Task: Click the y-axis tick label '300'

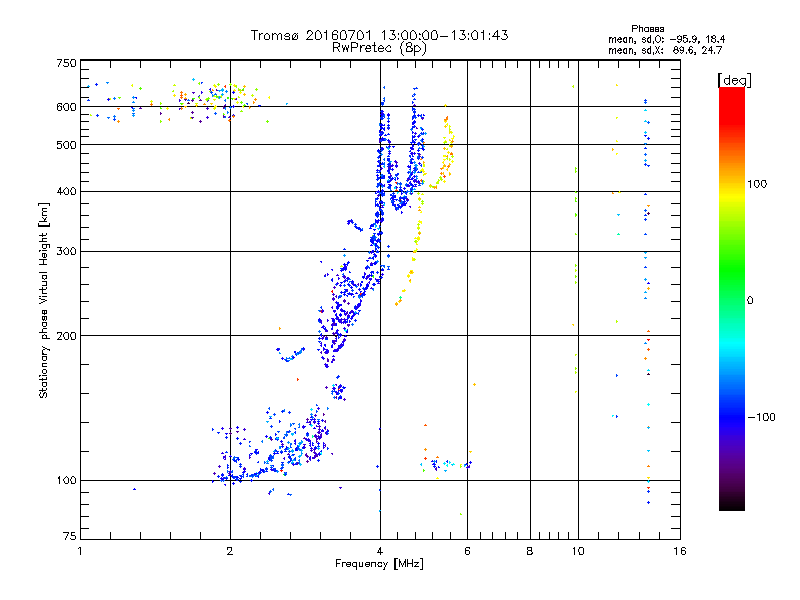Action: pos(66,252)
